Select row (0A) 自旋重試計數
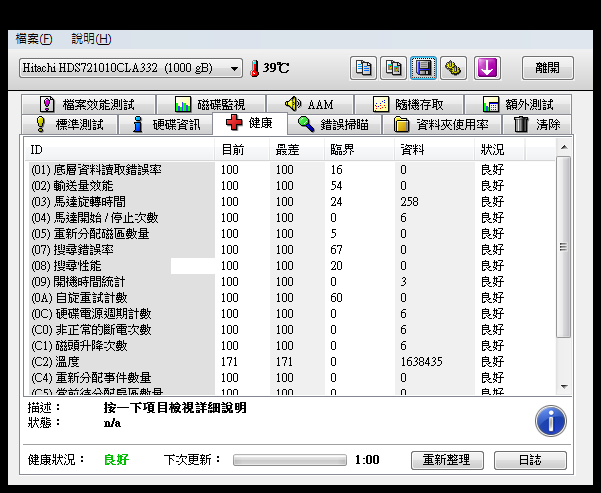Screen dimensions: 601x493 pyautogui.click(x=290, y=298)
